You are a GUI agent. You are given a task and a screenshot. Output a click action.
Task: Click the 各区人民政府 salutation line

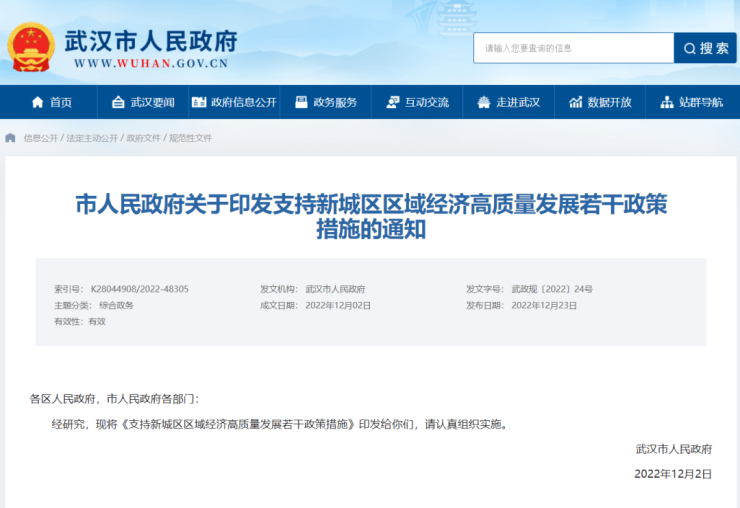click(x=115, y=399)
